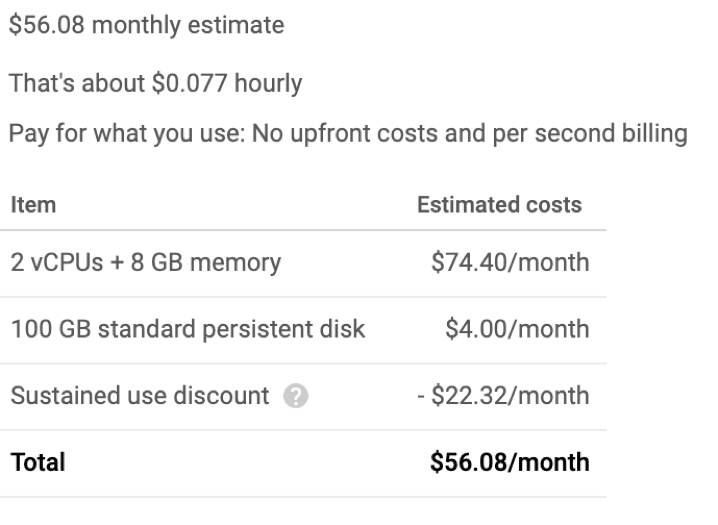
Task: Click the "100 GB" disk size text
Action: (44, 330)
